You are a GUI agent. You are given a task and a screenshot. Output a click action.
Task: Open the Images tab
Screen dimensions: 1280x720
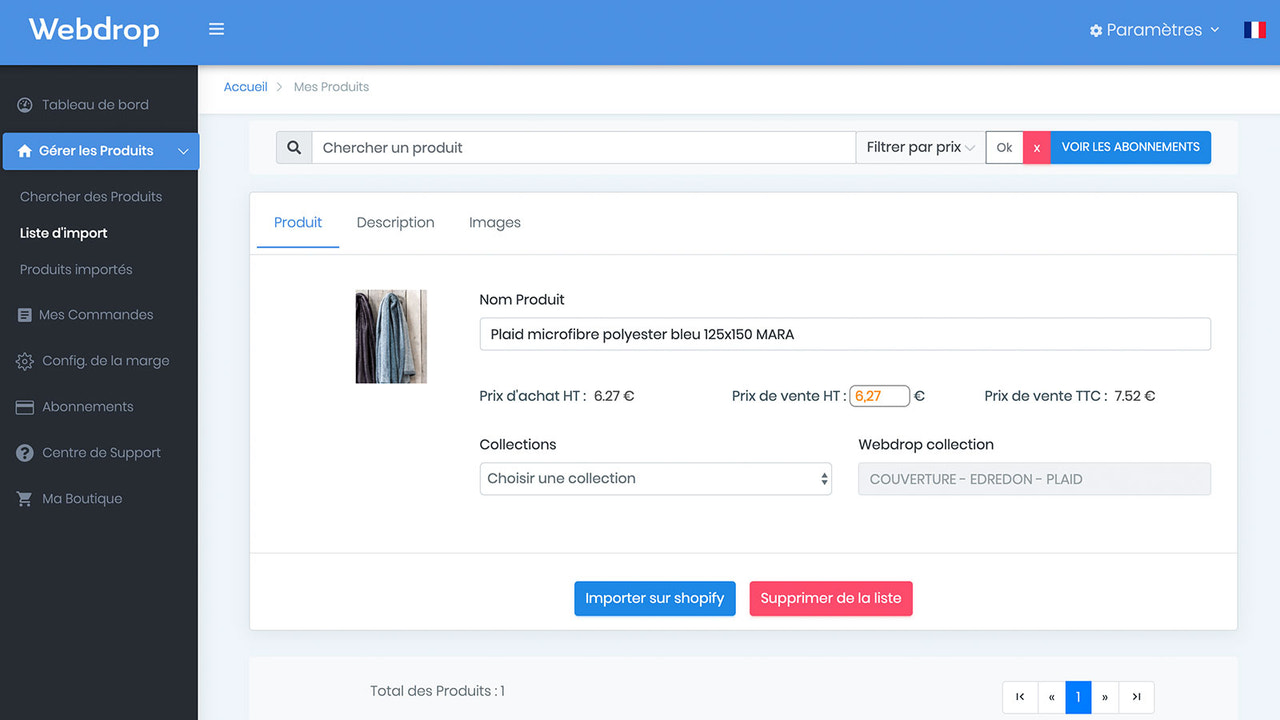494,222
